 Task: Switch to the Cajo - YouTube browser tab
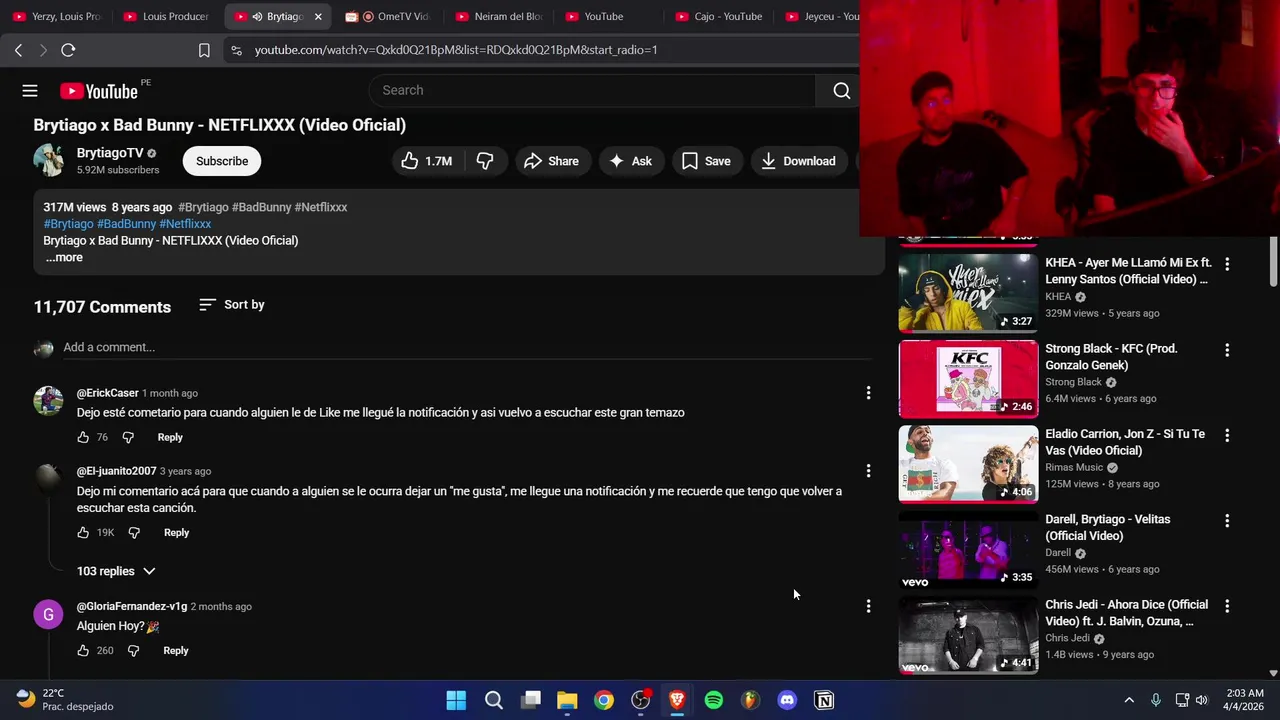(718, 16)
